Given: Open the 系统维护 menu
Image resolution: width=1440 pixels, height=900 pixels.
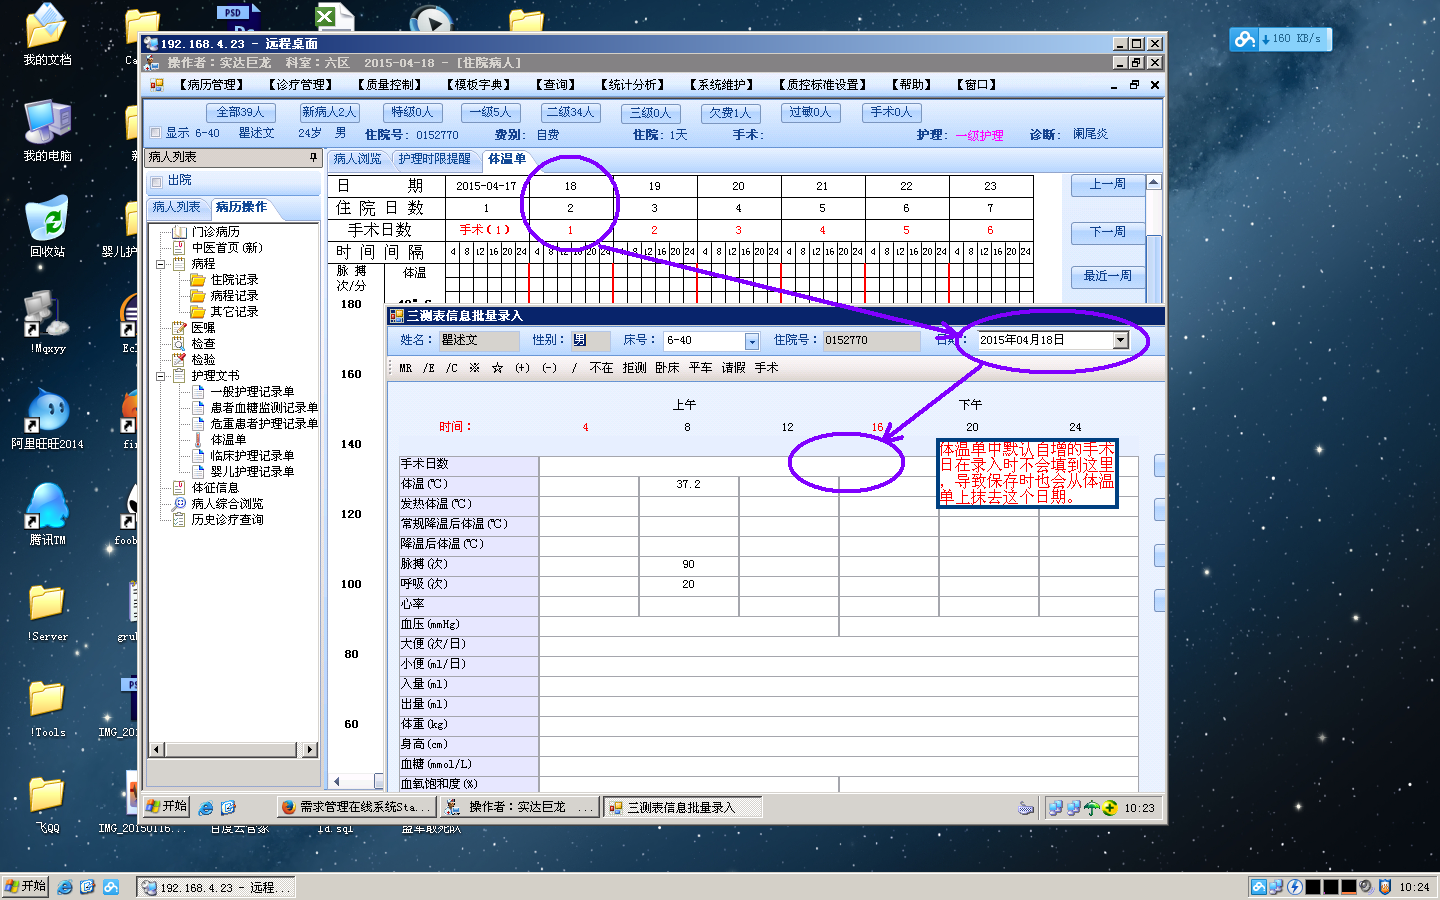Looking at the screenshot, I should (x=723, y=85).
